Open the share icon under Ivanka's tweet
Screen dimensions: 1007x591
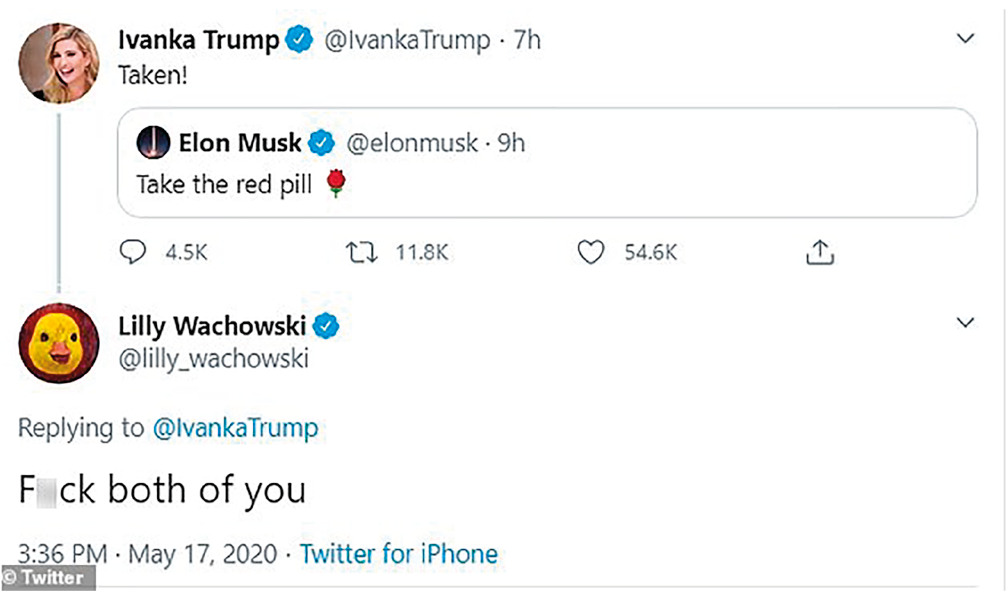819,253
